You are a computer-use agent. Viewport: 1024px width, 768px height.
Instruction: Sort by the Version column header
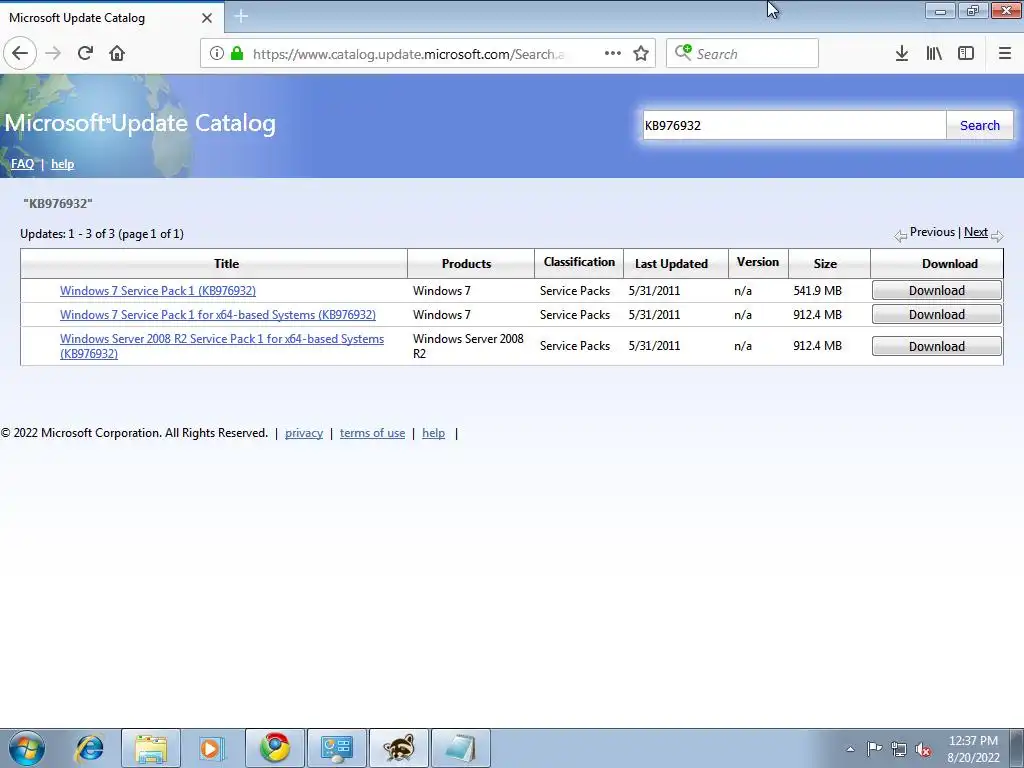758,262
